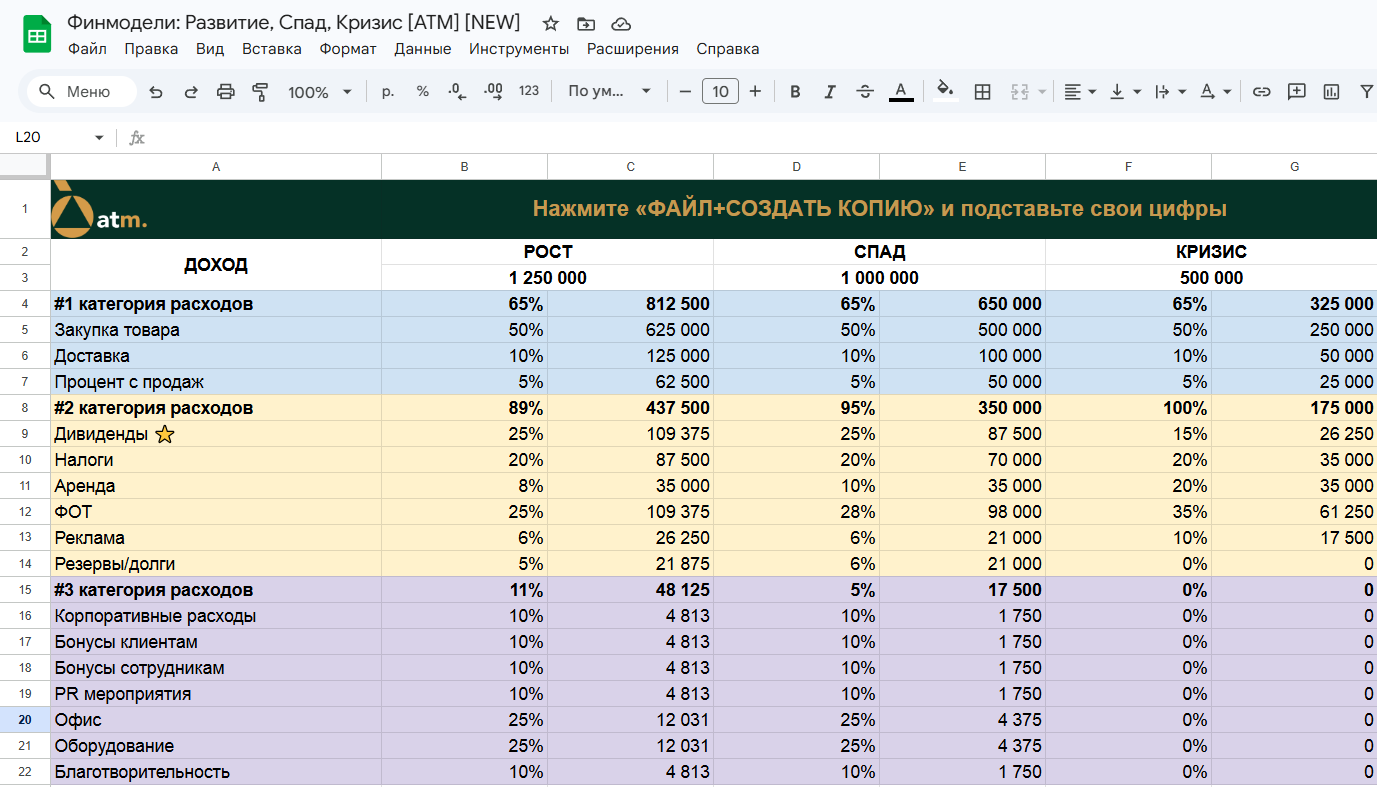Click the borders grid icon
This screenshot has height=787, width=1377.
[982, 92]
